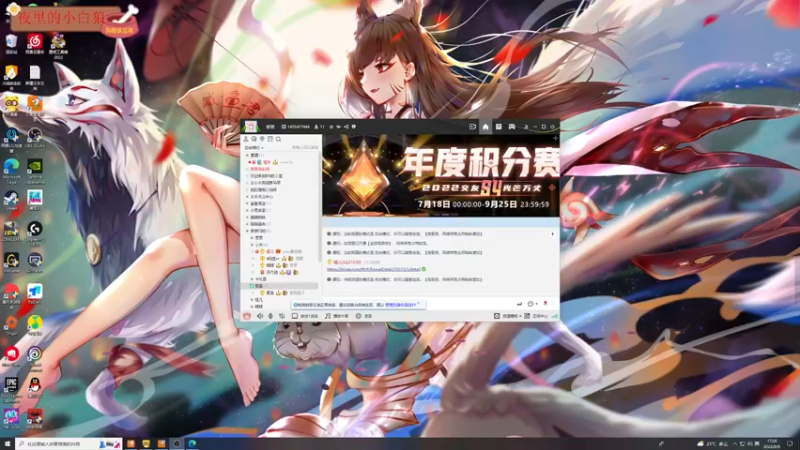Click the clock in the system tray
Image resolution: width=800 pixels, height=450 pixels.
coord(771,444)
